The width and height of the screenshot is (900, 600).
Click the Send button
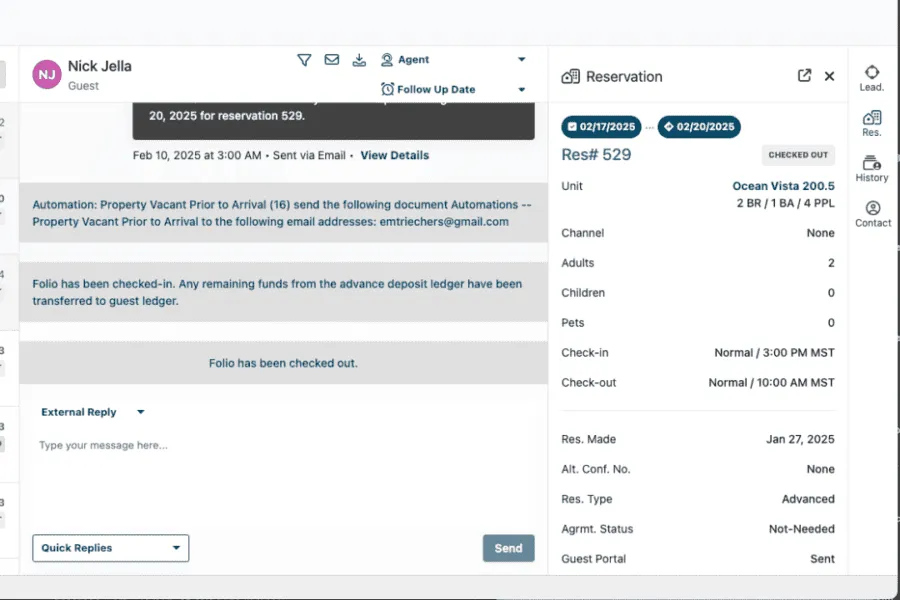coord(508,548)
